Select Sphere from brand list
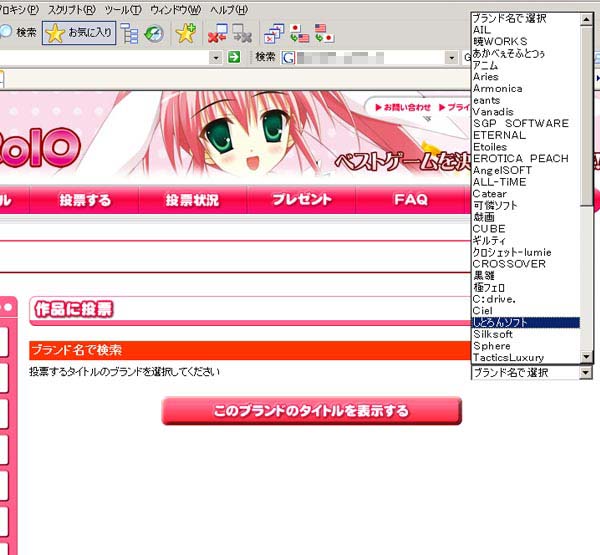600x555 pixels. [x=526, y=346]
